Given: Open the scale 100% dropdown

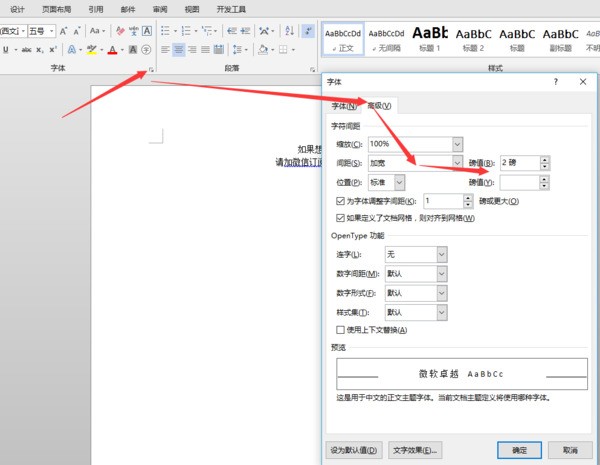Looking at the screenshot, I should pyautogui.click(x=457, y=144).
